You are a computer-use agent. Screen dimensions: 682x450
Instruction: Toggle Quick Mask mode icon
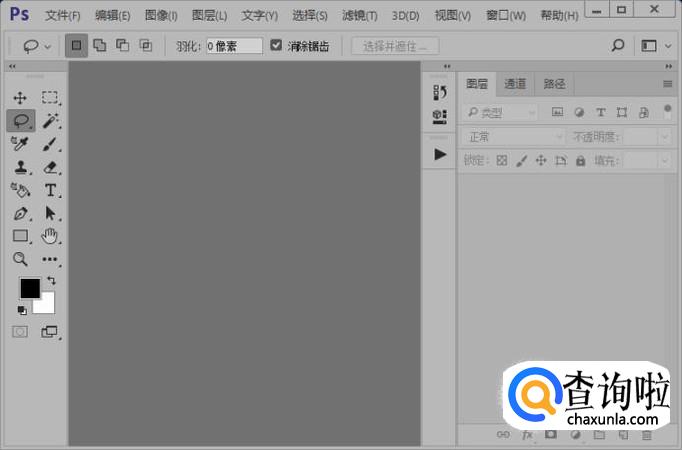point(20,331)
